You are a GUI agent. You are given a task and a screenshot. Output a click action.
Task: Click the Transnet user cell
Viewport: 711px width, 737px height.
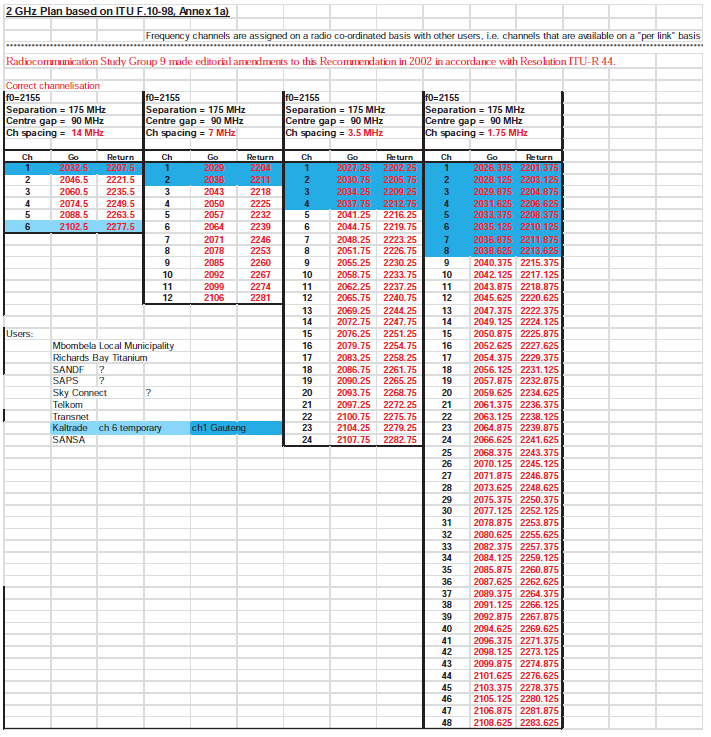(x=70, y=416)
